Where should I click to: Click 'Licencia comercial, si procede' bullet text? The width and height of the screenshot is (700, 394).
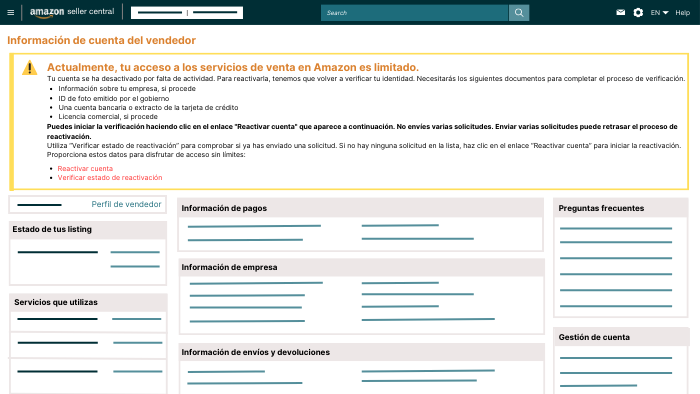pos(108,116)
